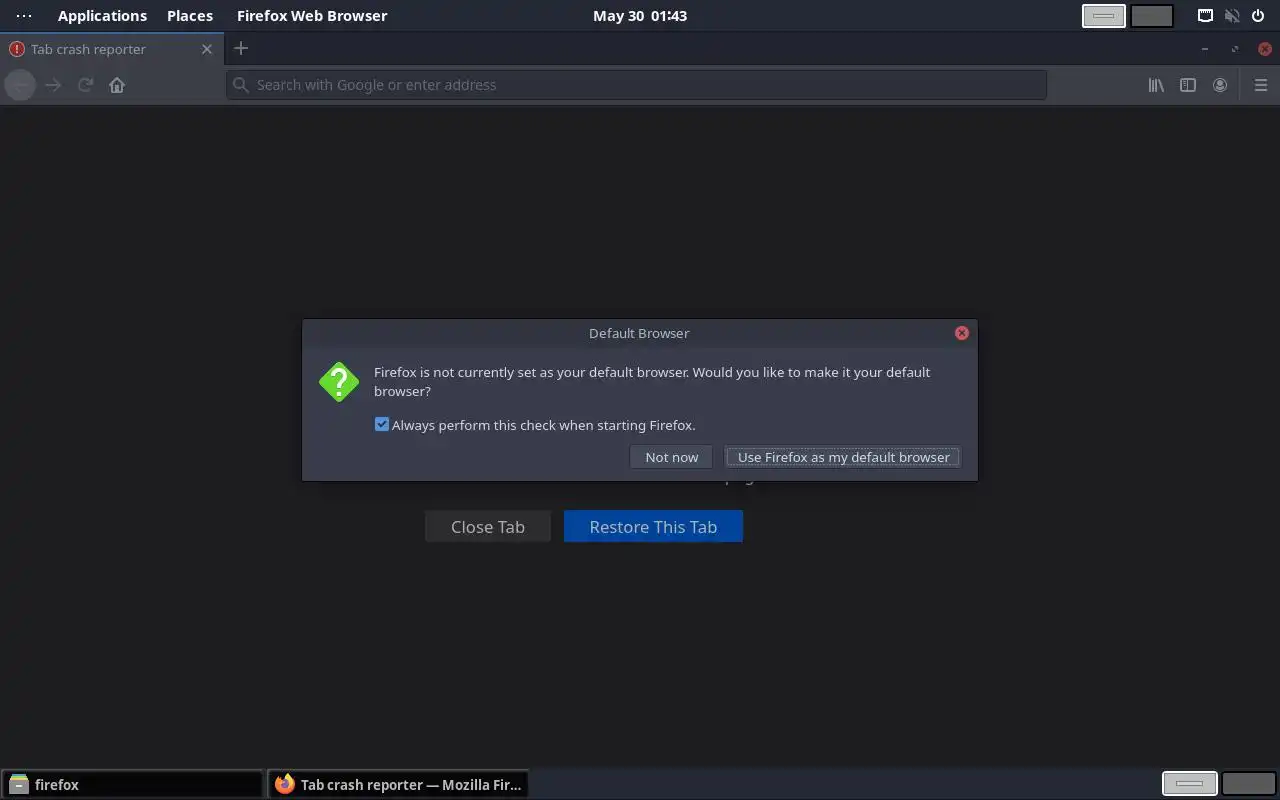Image resolution: width=1280 pixels, height=800 pixels.
Task: Click the firefox file manager taskbar entry
Action: (132, 785)
